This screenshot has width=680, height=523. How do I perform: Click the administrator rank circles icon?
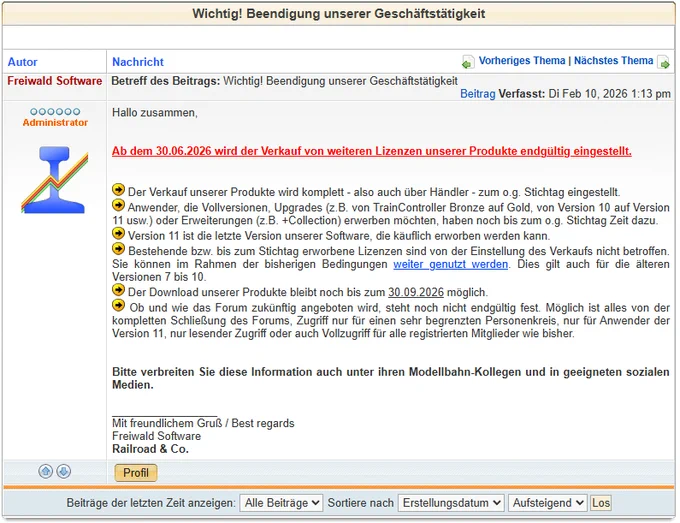pos(55,111)
